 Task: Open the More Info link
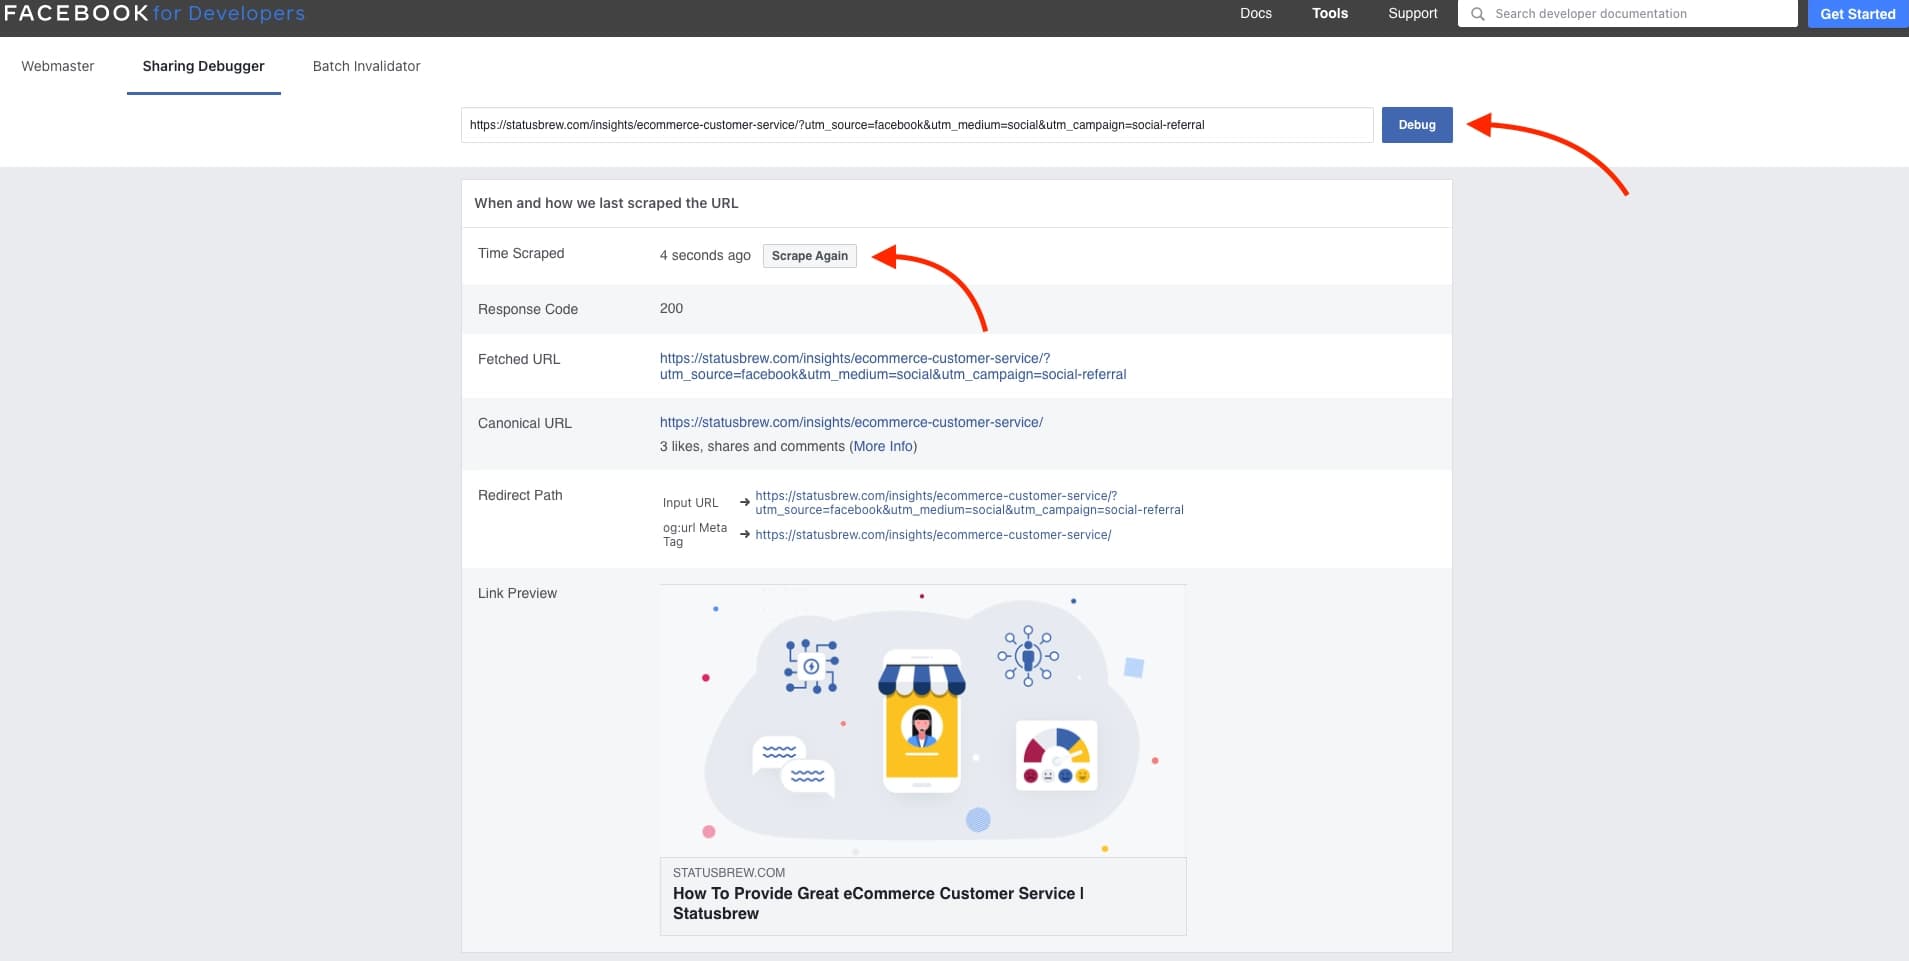click(x=882, y=446)
